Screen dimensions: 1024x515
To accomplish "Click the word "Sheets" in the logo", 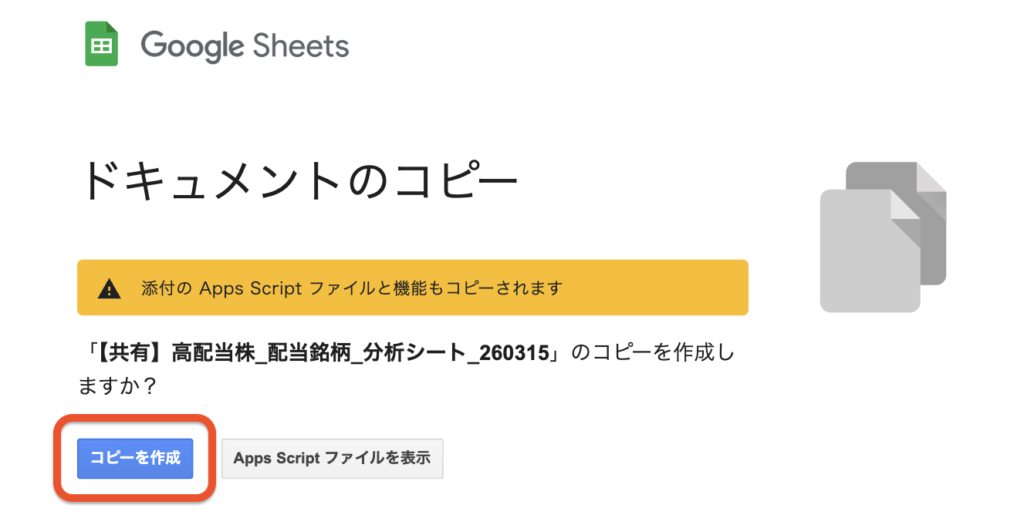I will coord(300,45).
